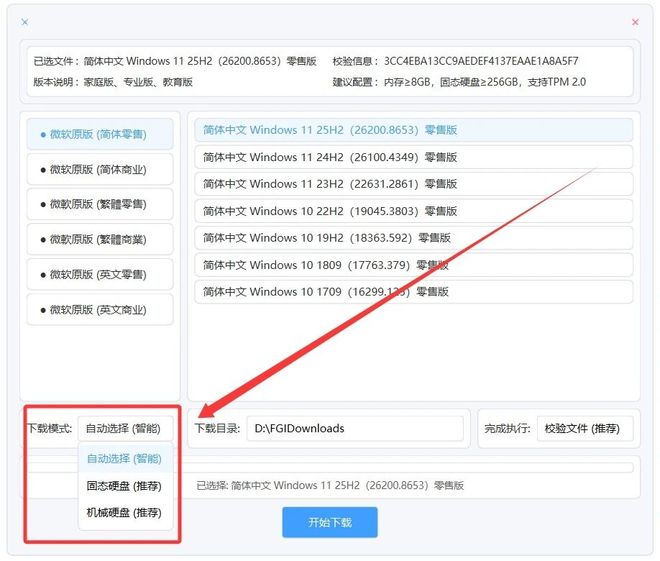Choose Windows 10 1709 零售版 entry
The height and width of the screenshot is (561, 660).
(x=413, y=292)
